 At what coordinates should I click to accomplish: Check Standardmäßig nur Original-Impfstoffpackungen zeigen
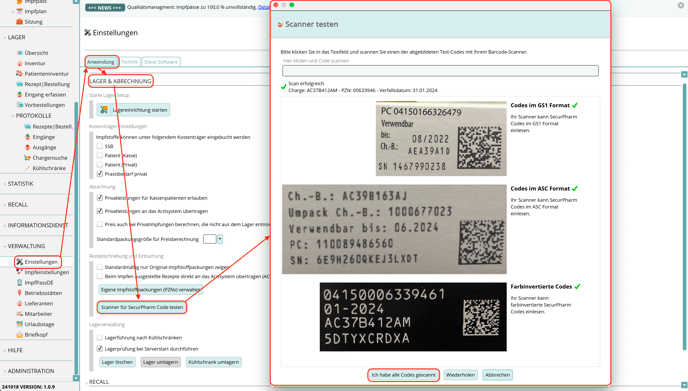coord(100,267)
